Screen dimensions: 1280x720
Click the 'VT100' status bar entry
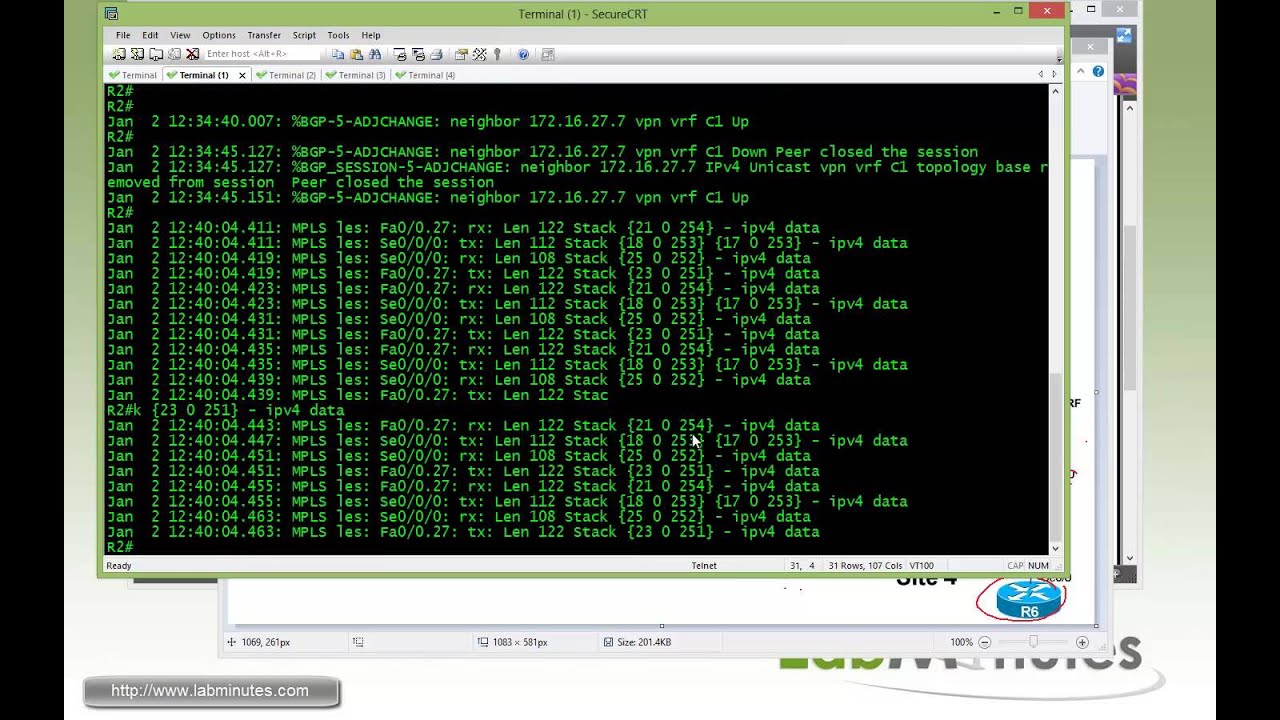(922, 566)
